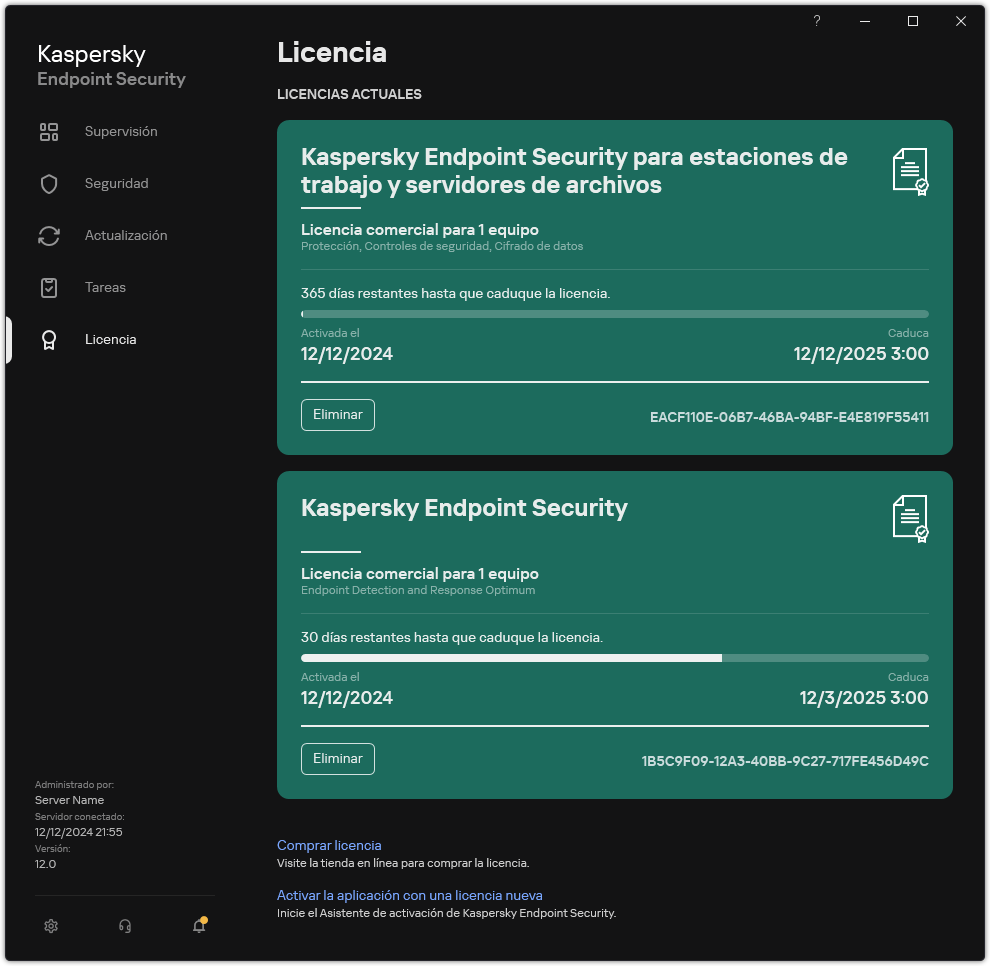
Task: Click the Actualización refresh arrows icon
Action: click(x=49, y=236)
